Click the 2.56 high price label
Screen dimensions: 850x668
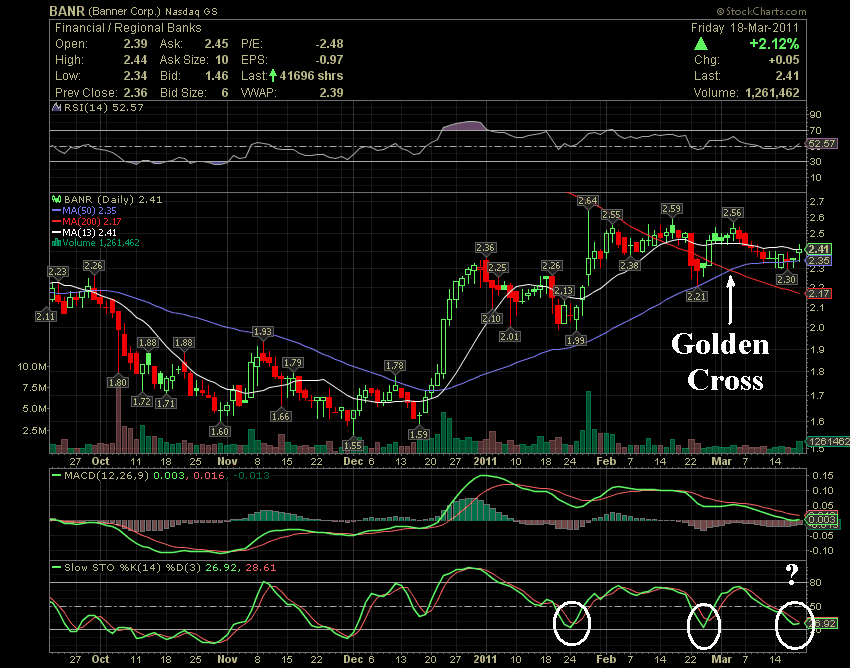click(x=732, y=213)
